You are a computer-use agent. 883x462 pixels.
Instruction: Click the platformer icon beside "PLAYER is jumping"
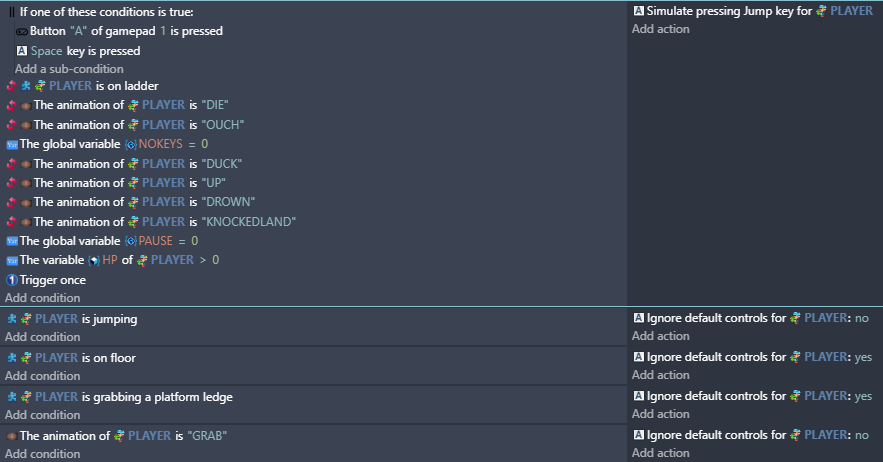click(x=12, y=319)
